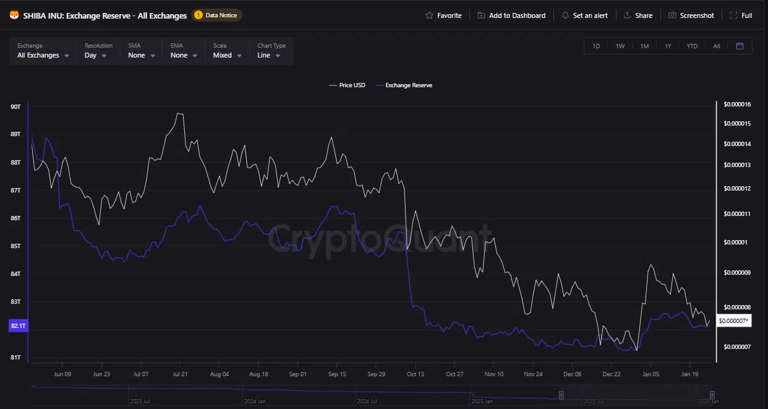The image size is (768, 409).
Task: Select the 1Y time range
Action: click(668, 46)
